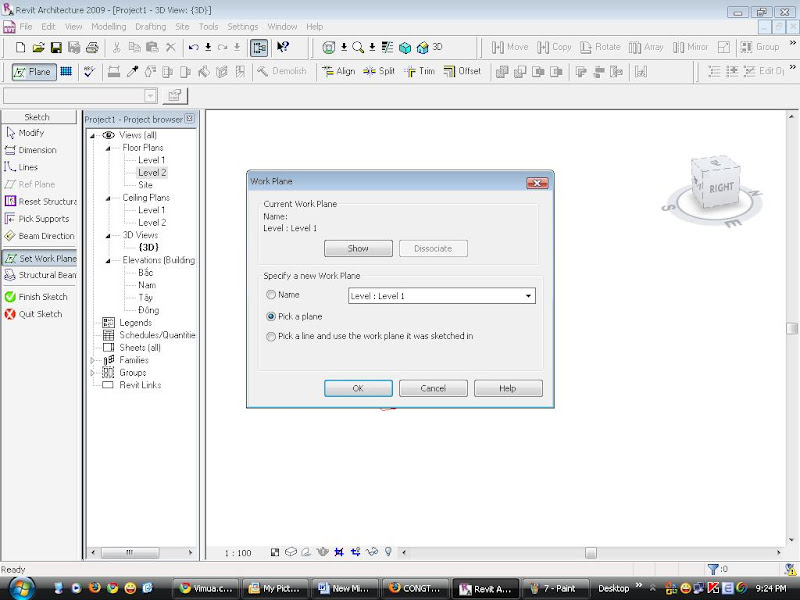This screenshot has height=600, width=800.
Task: Select the Align tool
Action: 338,71
